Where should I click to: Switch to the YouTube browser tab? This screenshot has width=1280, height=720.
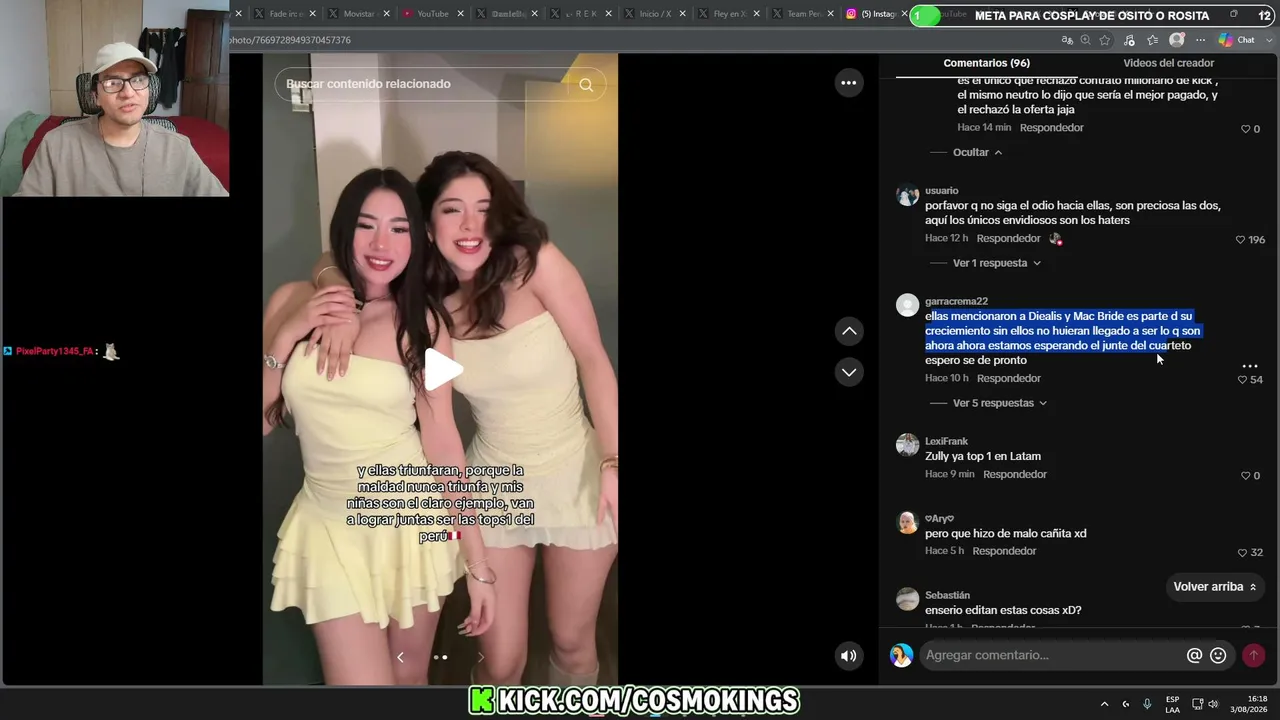coord(432,14)
